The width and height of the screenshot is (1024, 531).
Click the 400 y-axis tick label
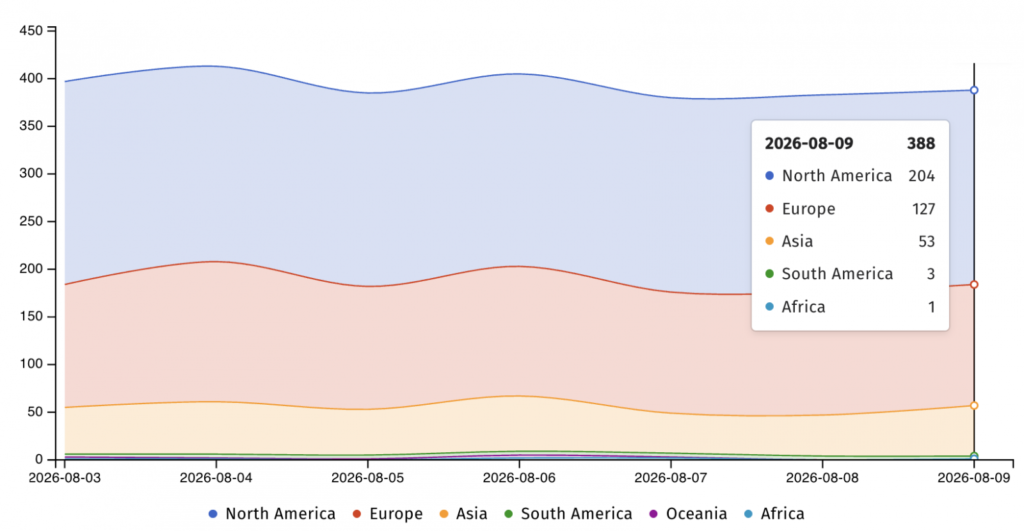31,78
